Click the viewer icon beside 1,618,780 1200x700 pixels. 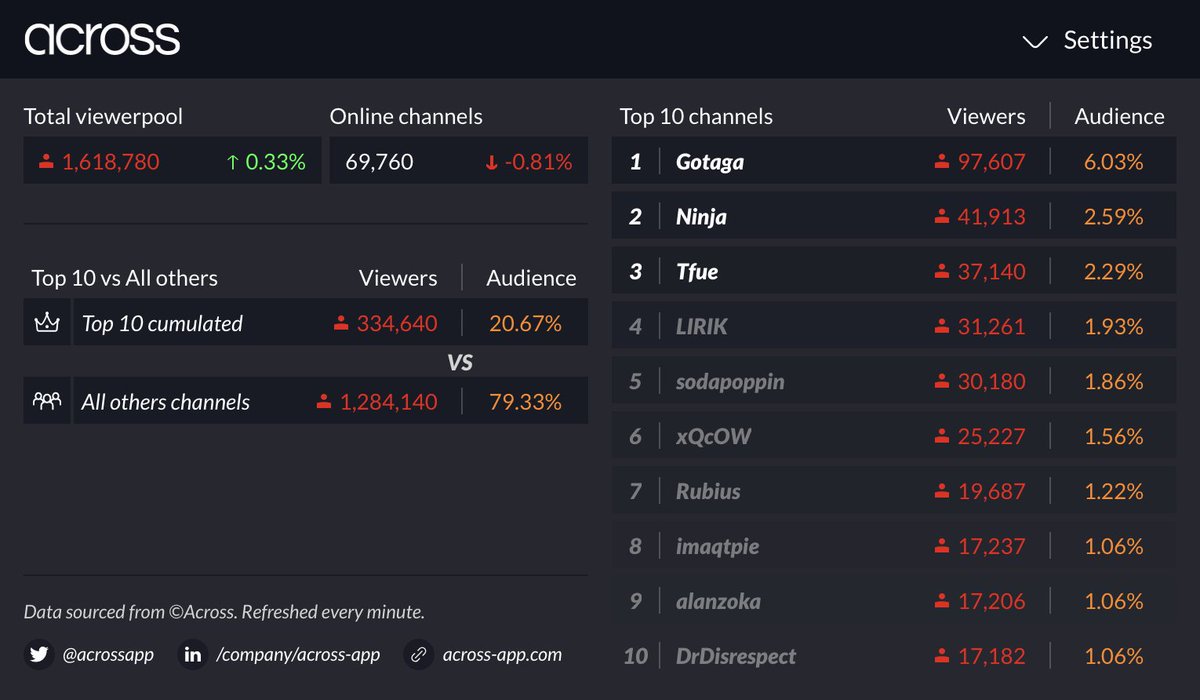[x=45, y=162]
